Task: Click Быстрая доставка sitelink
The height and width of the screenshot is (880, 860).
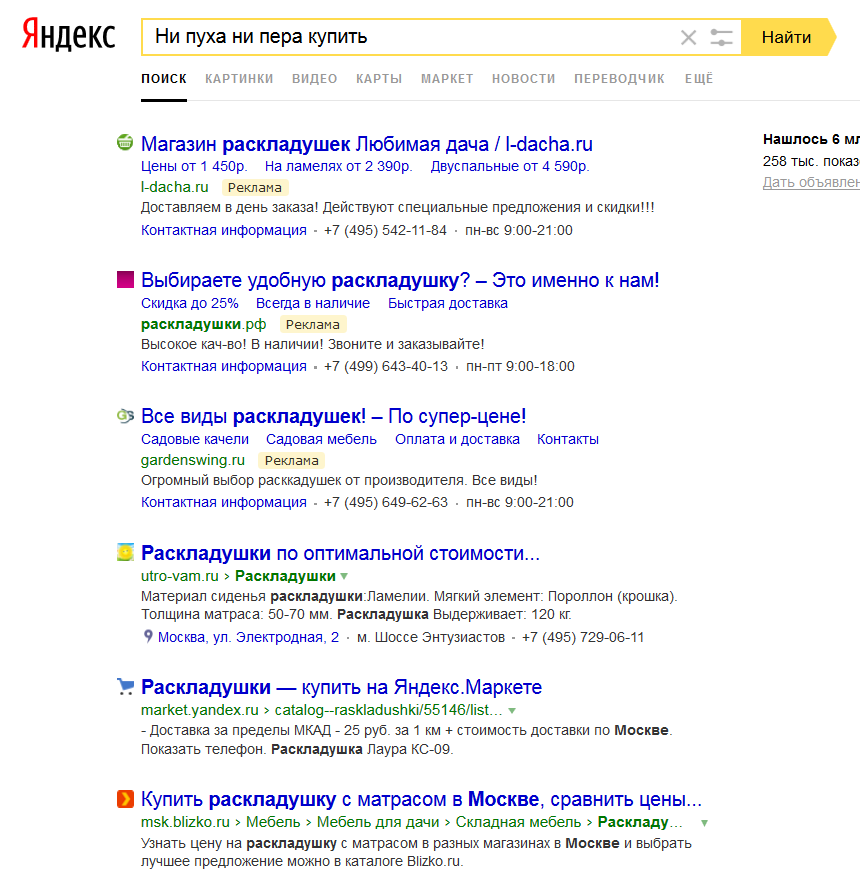Action: (x=448, y=303)
